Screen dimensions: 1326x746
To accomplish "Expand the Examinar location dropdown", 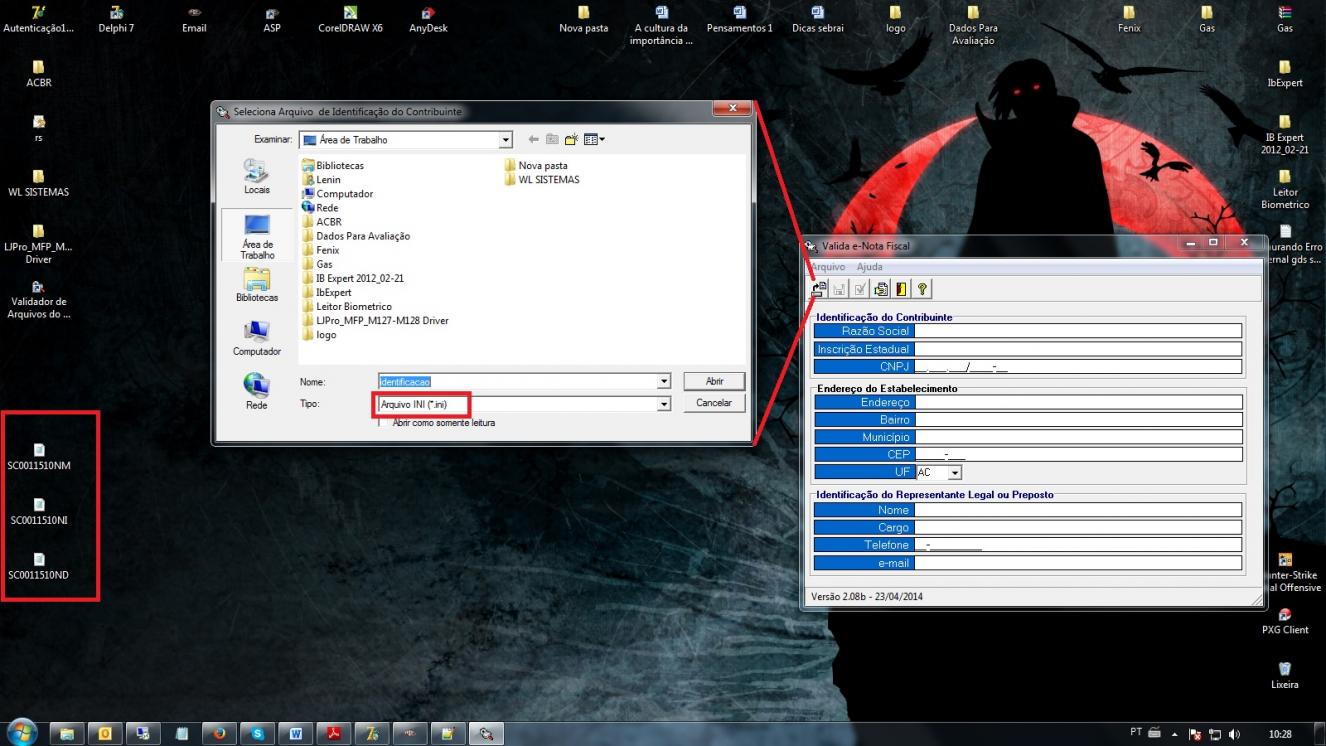I will tap(506, 140).
